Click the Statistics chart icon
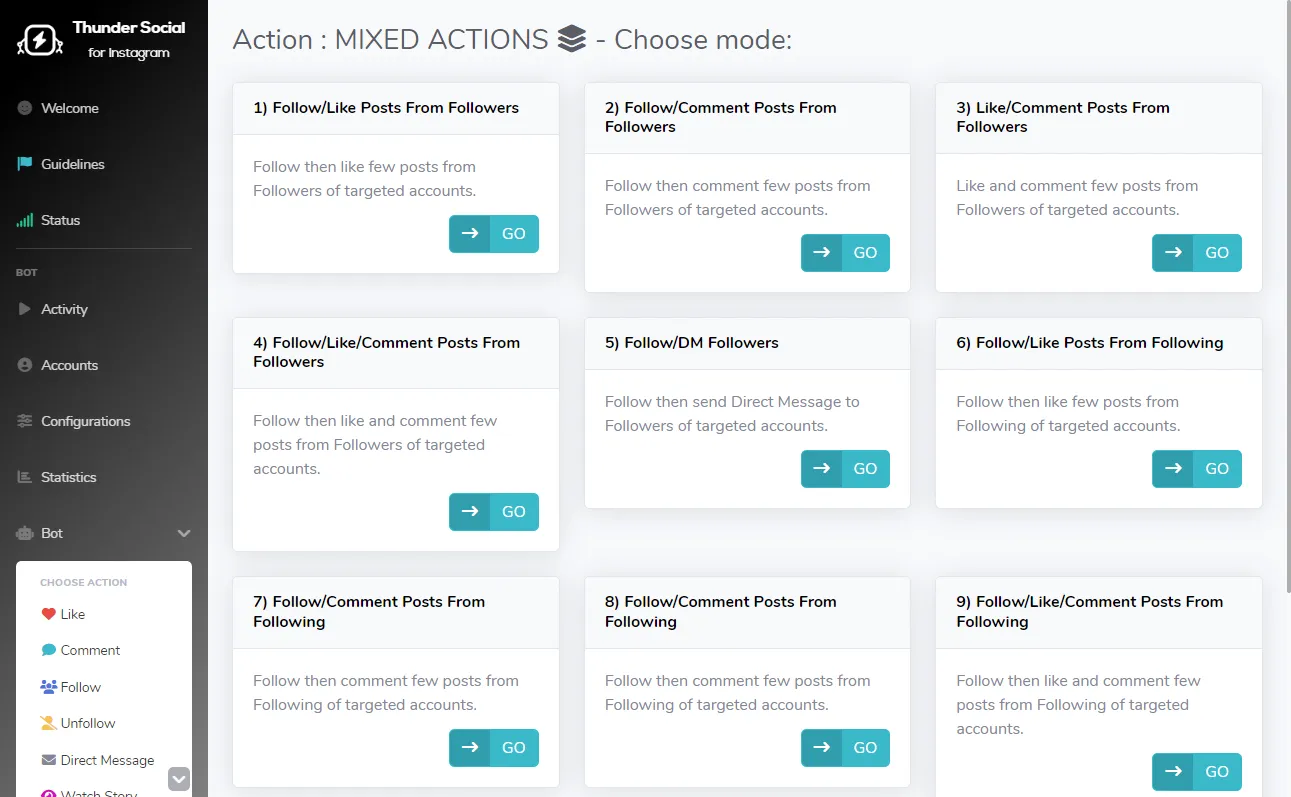Screen dimensions: 1291x797 25,477
